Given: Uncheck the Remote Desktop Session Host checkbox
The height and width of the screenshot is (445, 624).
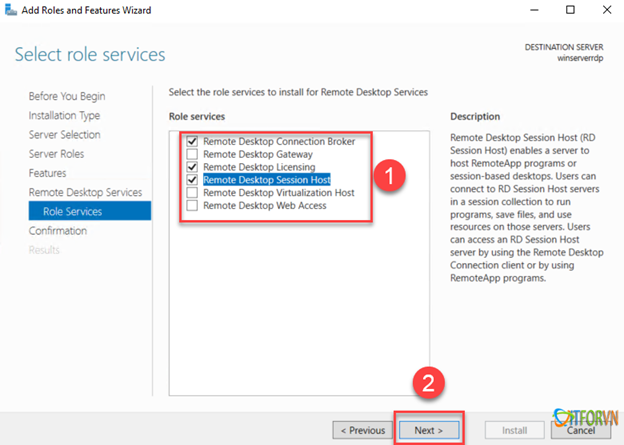Looking at the screenshot, I should coord(192,180).
